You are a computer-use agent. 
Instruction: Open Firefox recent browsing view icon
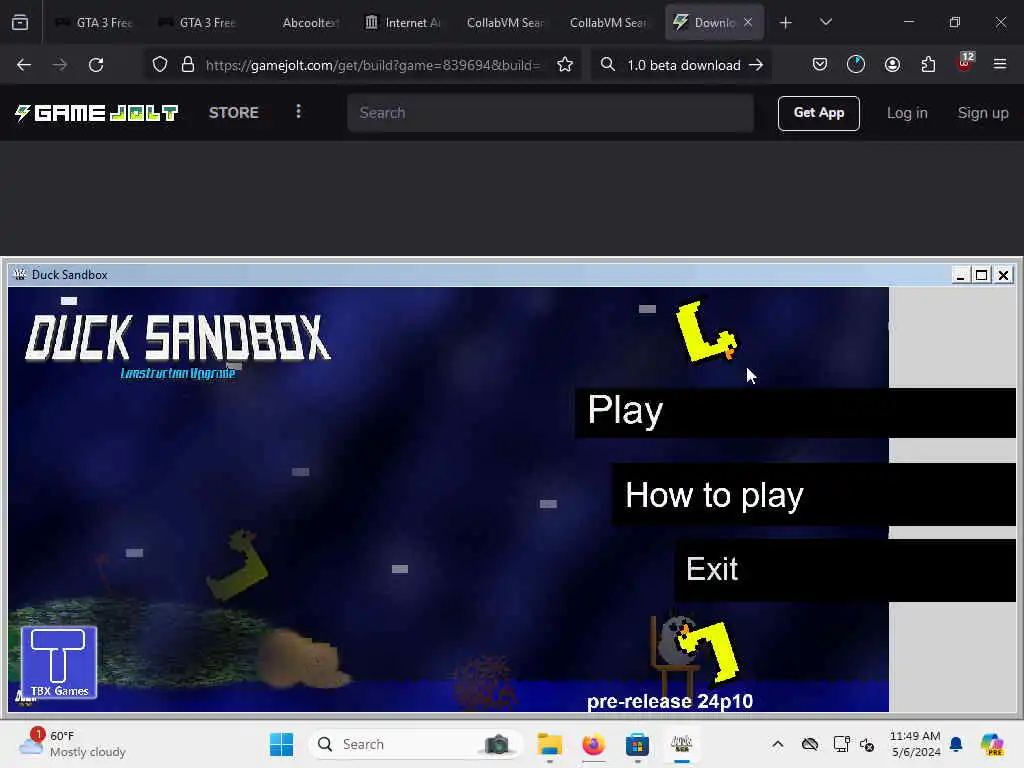[20, 23]
